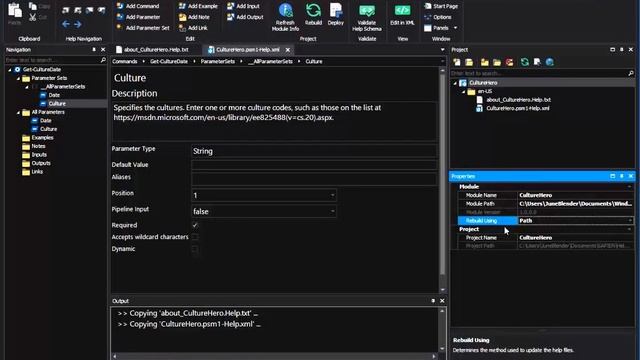Open the Panels dropdown
The height and width of the screenshot is (360, 640).
pos(440,28)
